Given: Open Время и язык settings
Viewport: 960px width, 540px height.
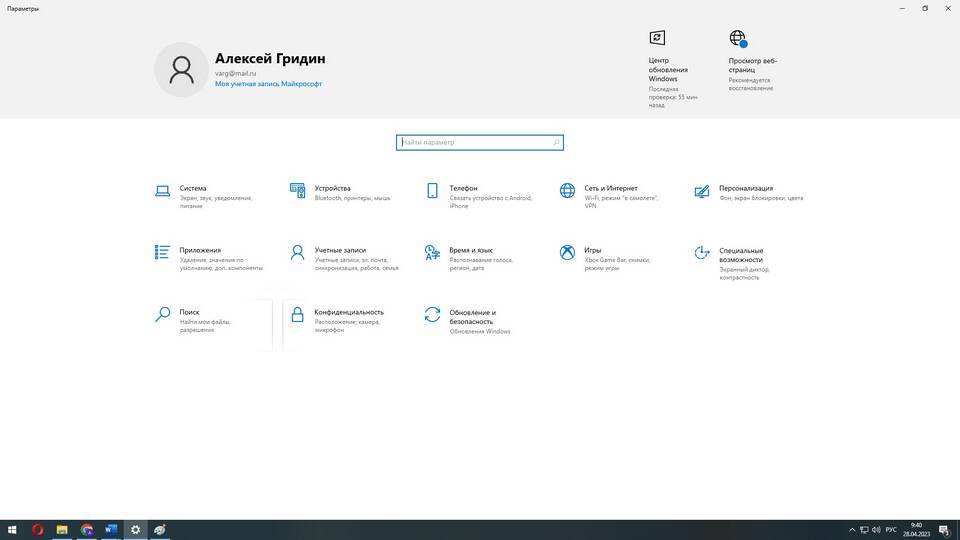Looking at the screenshot, I should pyautogui.click(x=470, y=251).
